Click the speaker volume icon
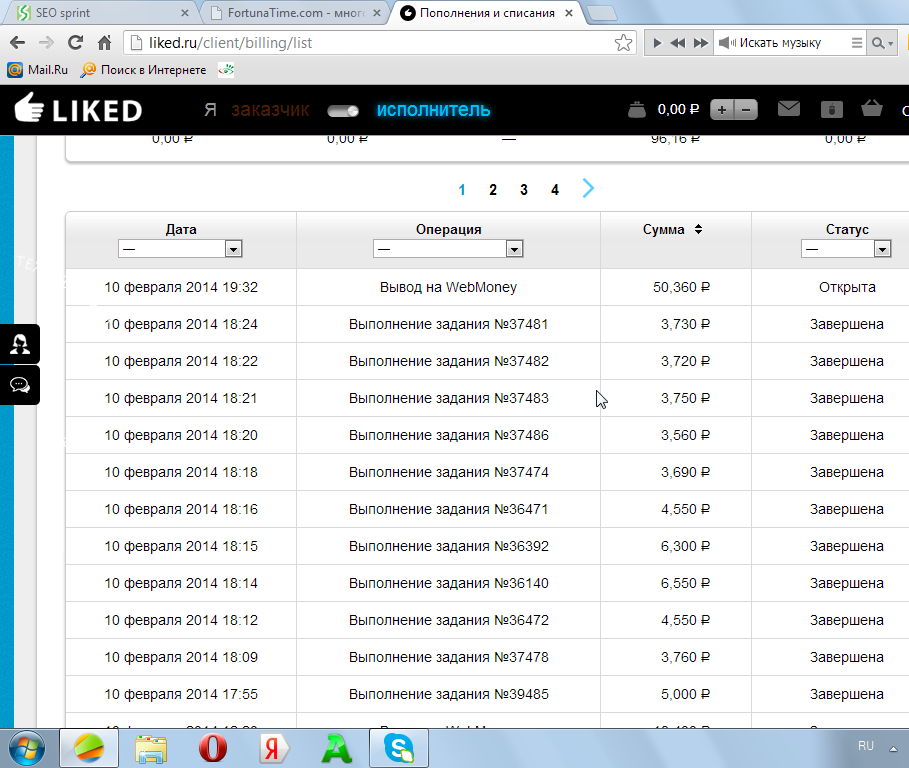 click(727, 43)
